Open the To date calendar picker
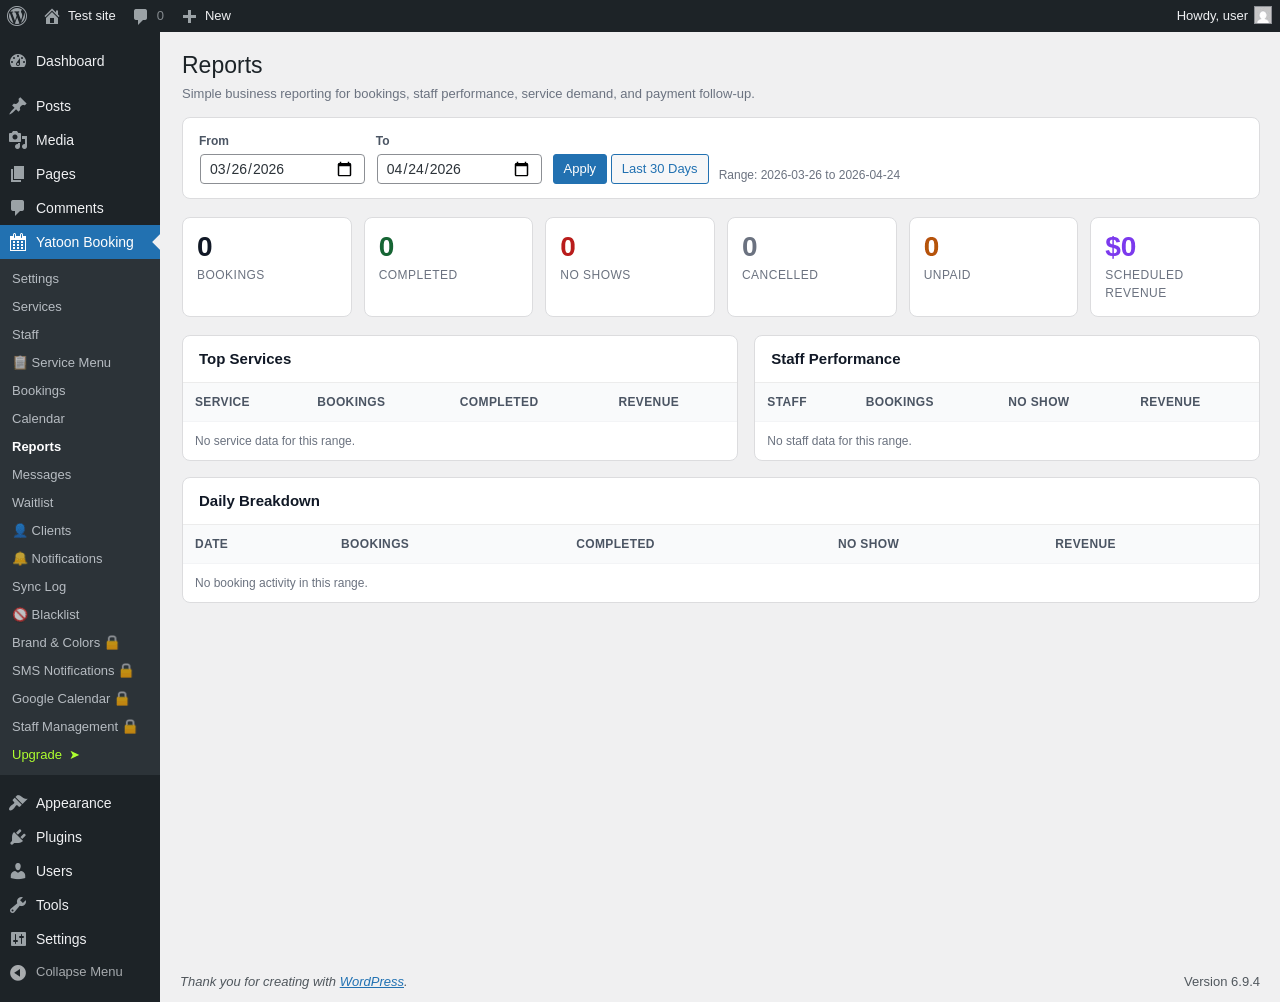This screenshot has width=1280, height=1002. pos(521,169)
